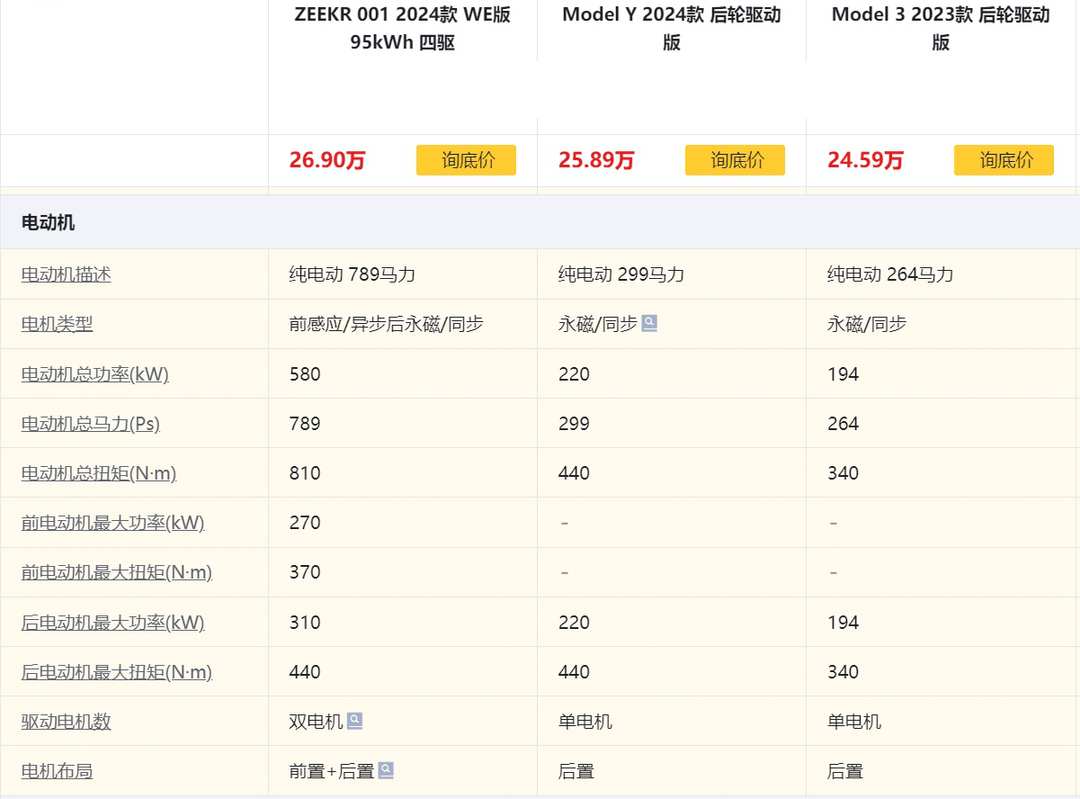Open the 电机类型 parameter link
The width and height of the screenshot is (1080, 799).
(x=57, y=324)
